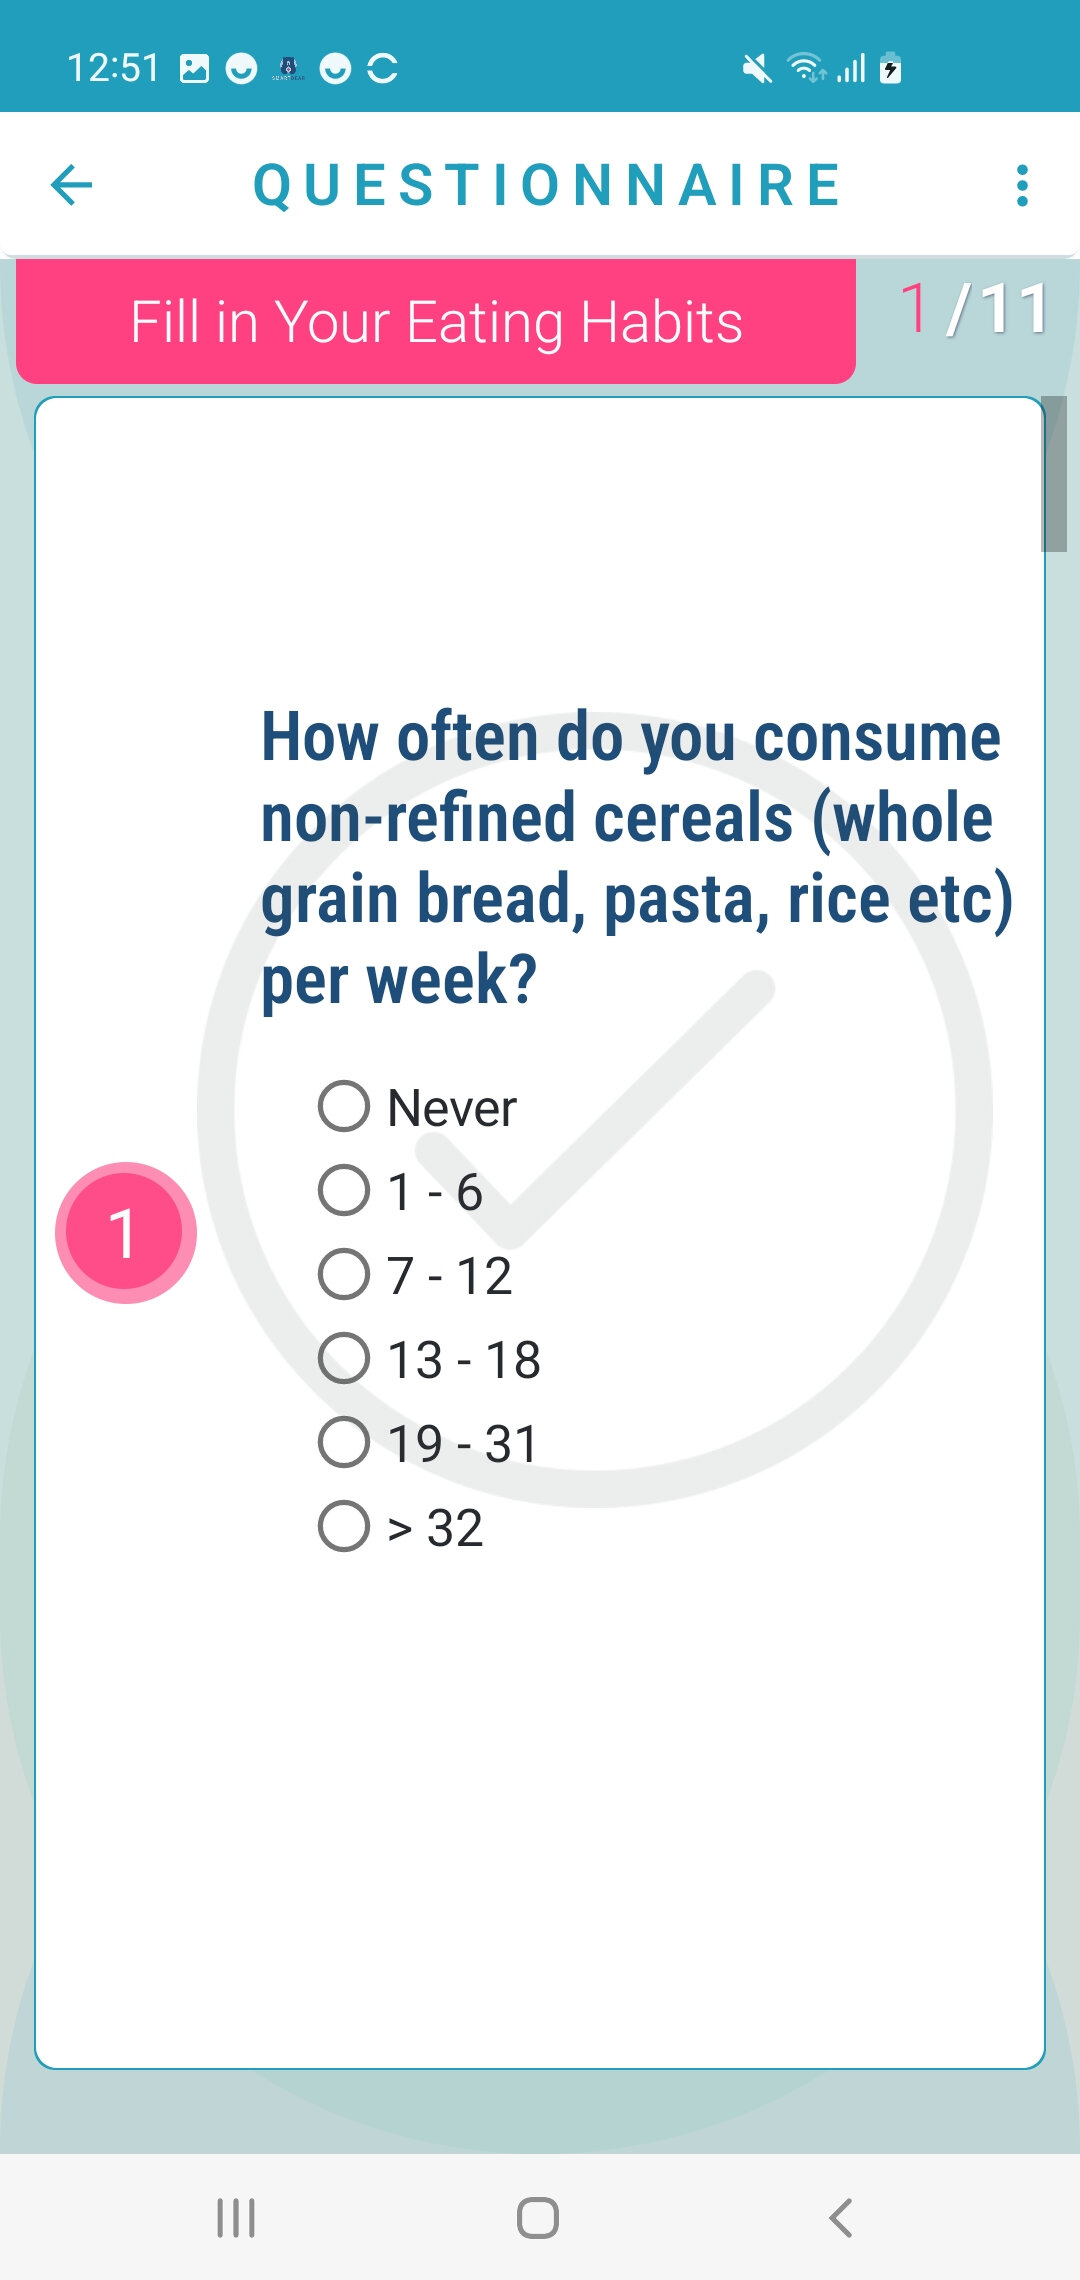Open the three-dot overflow menu
The image size is (1080, 2280).
tap(1021, 186)
